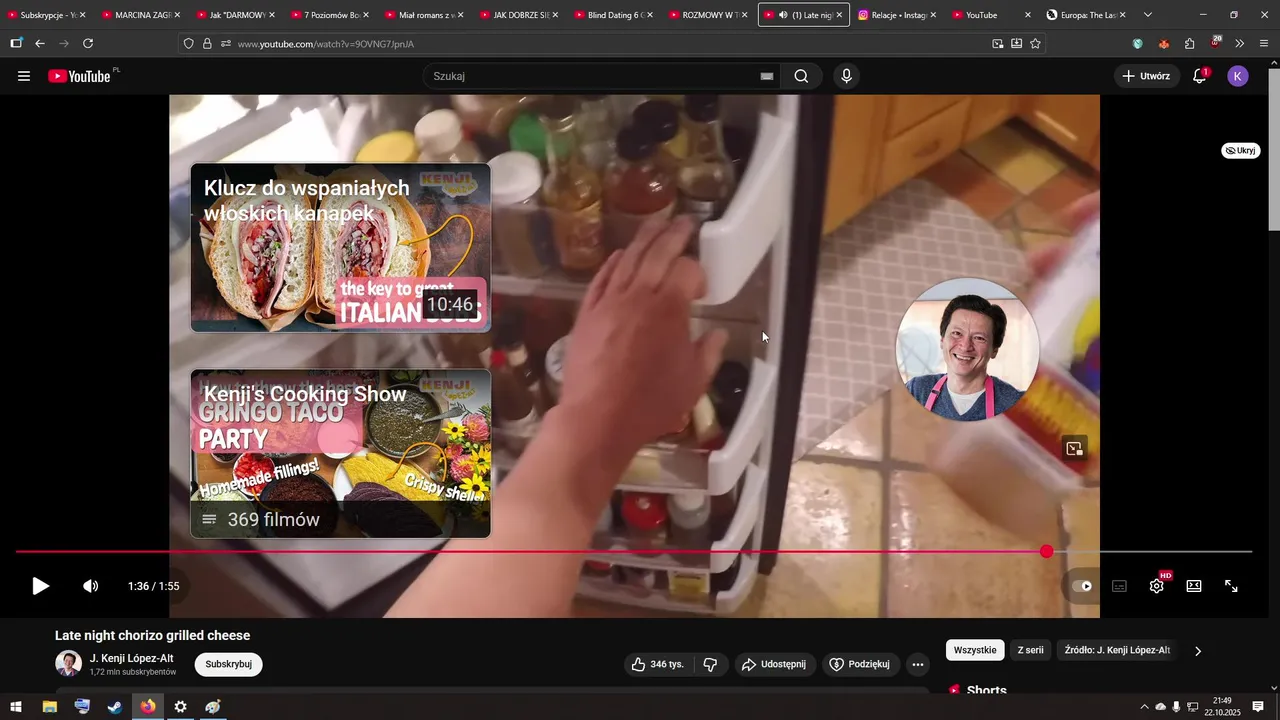Start voice search with microphone icon
Viewport: 1280px width, 720px height.
847,76
